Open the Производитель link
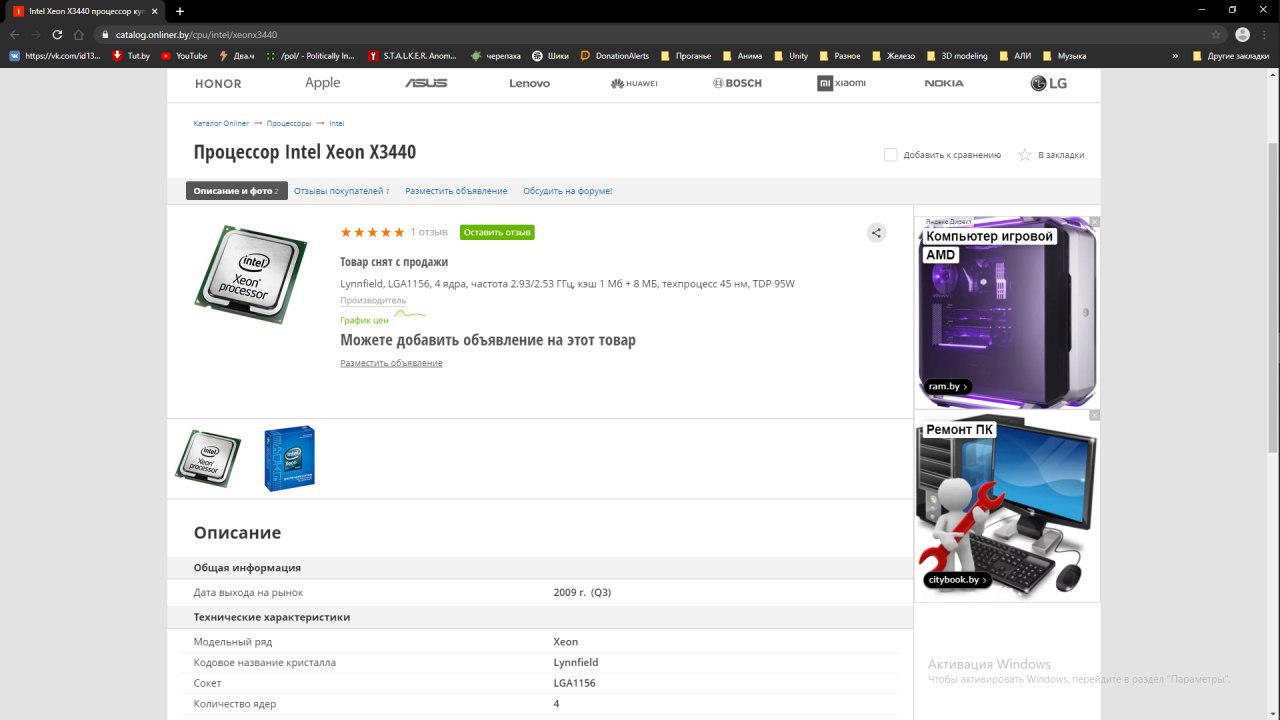The image size is (1280, 720). click(x=373, y=300)
